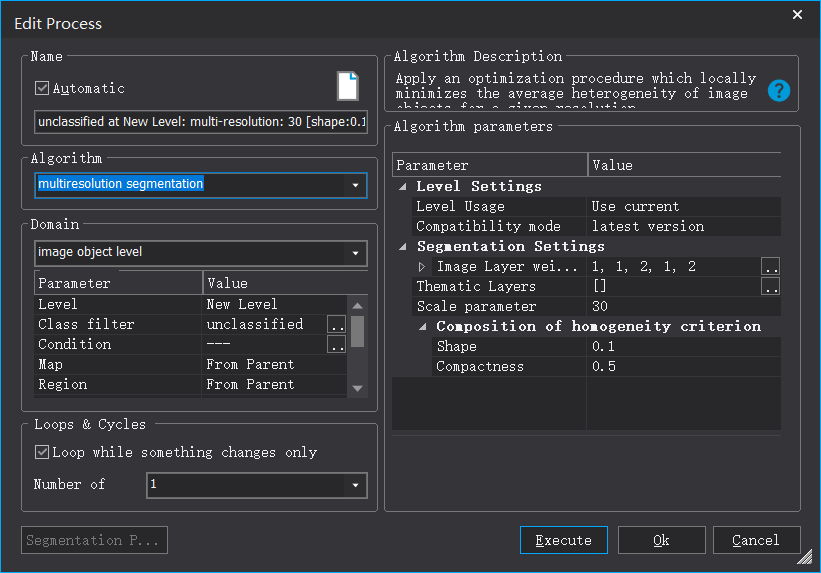Image resolution: width=821 pixels, height=573 pixels.
Task: Expand the Image Layer weights row
Action: tap(422, 267)
